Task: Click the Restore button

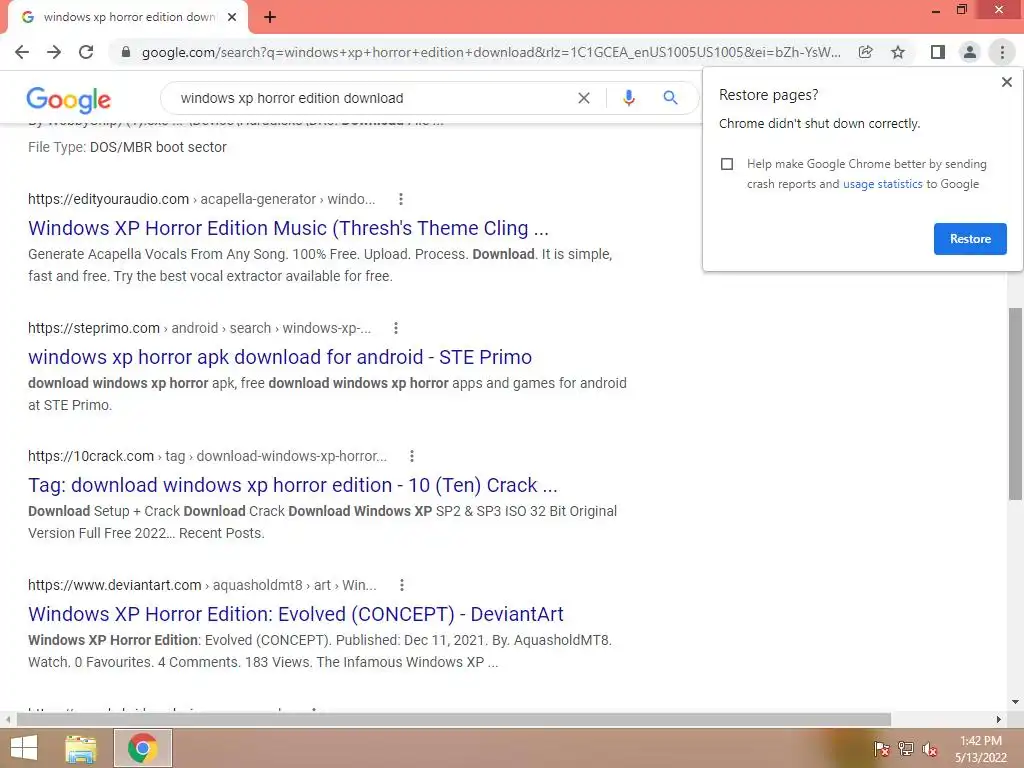Action: point(970,239)
